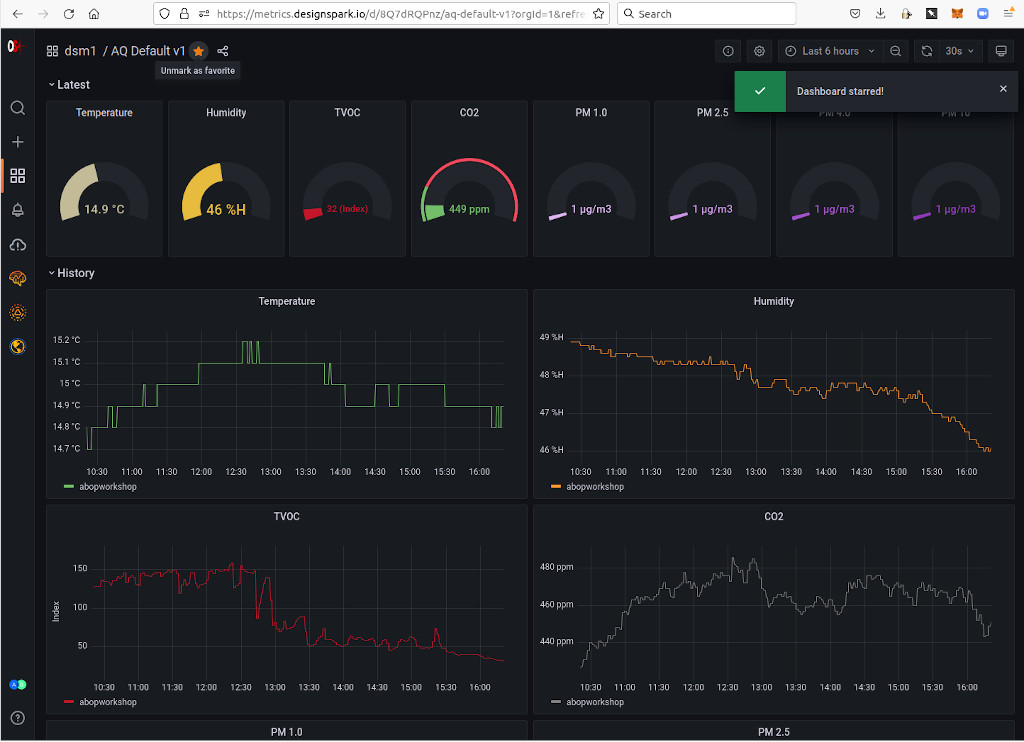Click the zoom out time range icon
The width and height of the screenshot is (1024, 742).
895,51
